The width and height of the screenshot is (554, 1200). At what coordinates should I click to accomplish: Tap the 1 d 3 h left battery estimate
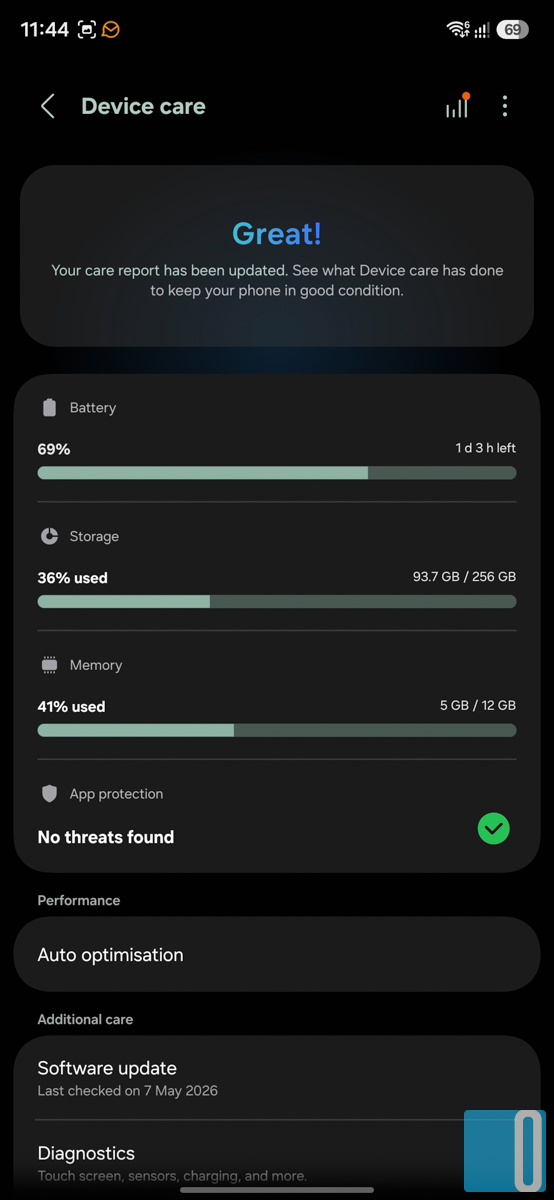486,448
